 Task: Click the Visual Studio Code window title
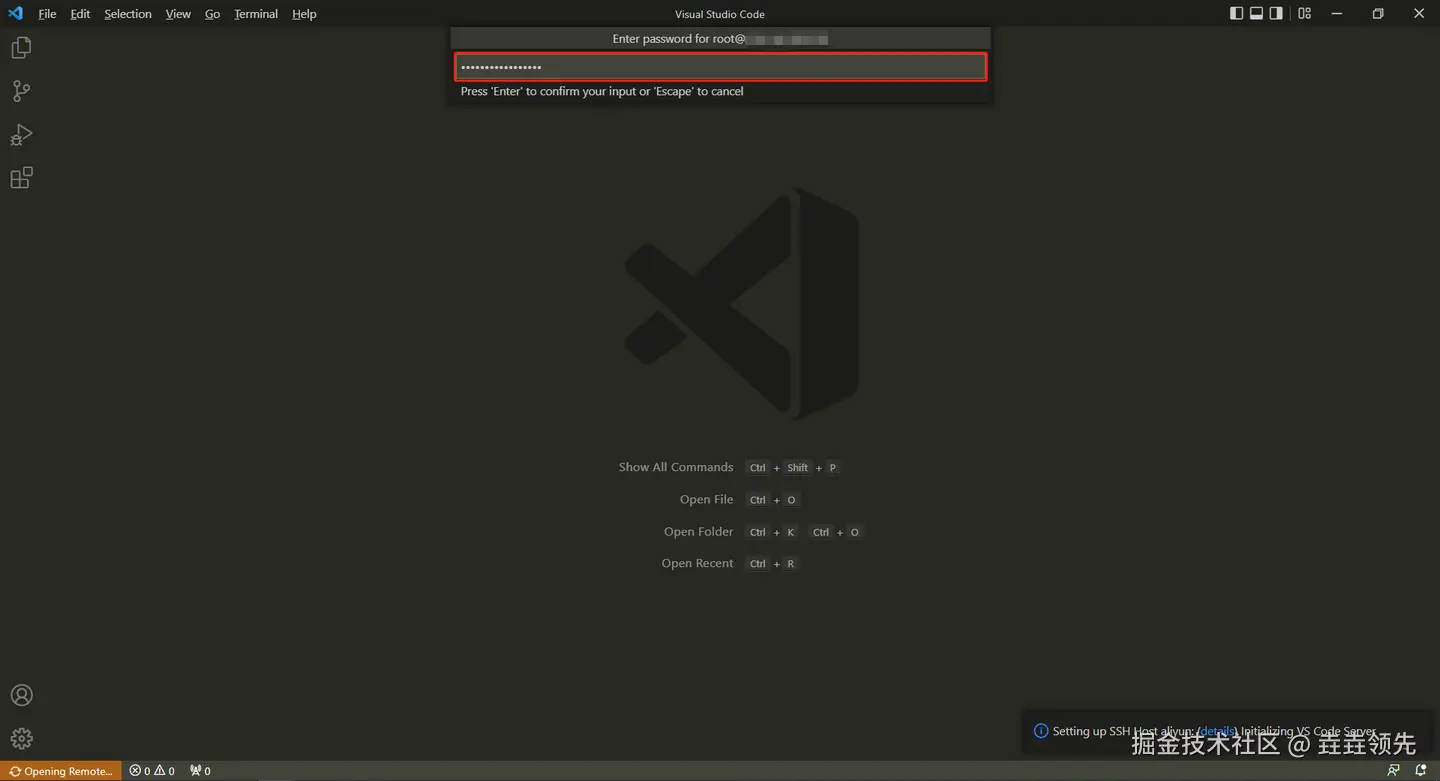720,14
